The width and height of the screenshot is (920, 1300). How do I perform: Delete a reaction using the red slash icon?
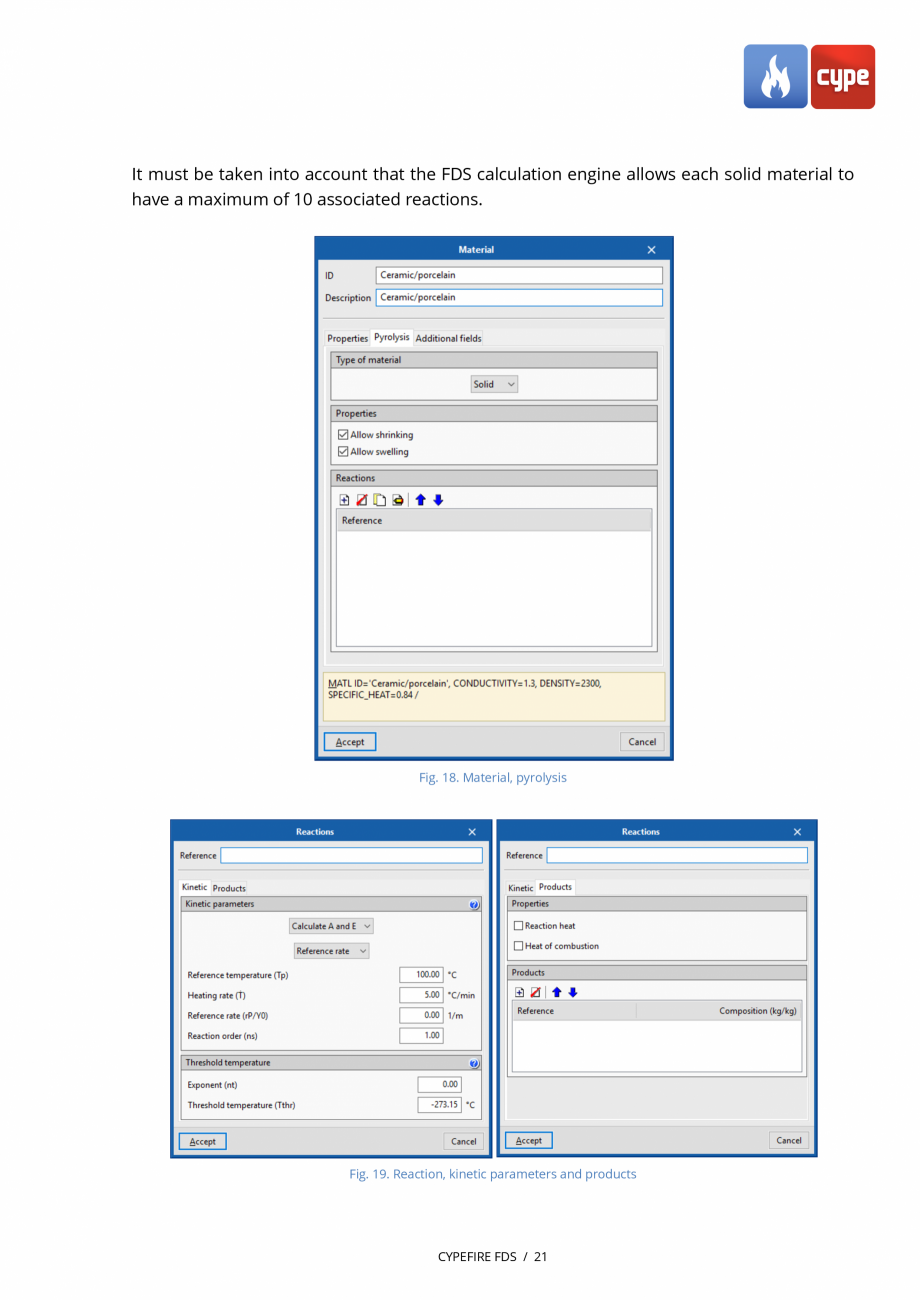coord(361,500)
